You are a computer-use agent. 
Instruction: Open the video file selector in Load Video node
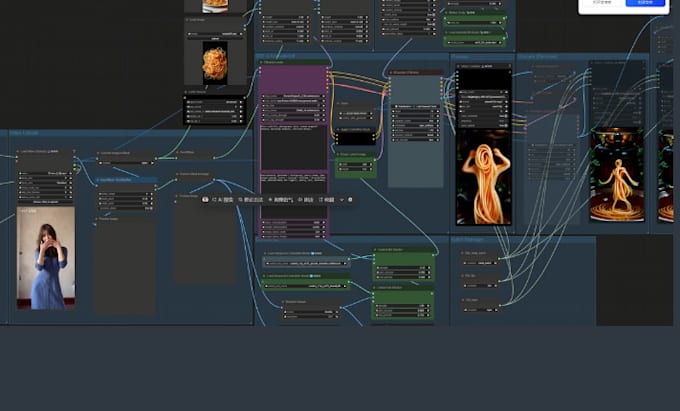pyautogui.click(x=45, y=174)
